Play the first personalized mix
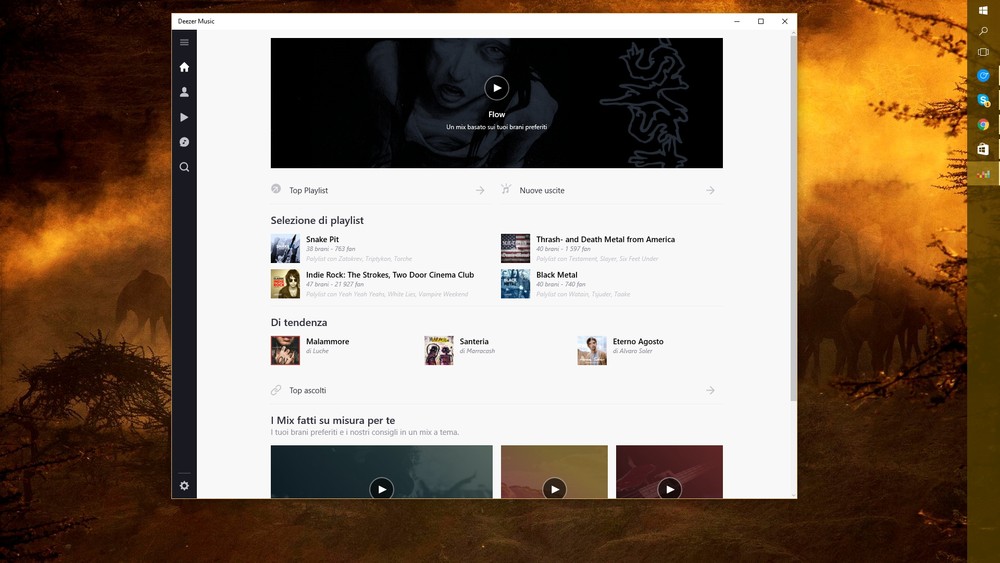Viewport: 1000px width, 563px height. [381, 489]
